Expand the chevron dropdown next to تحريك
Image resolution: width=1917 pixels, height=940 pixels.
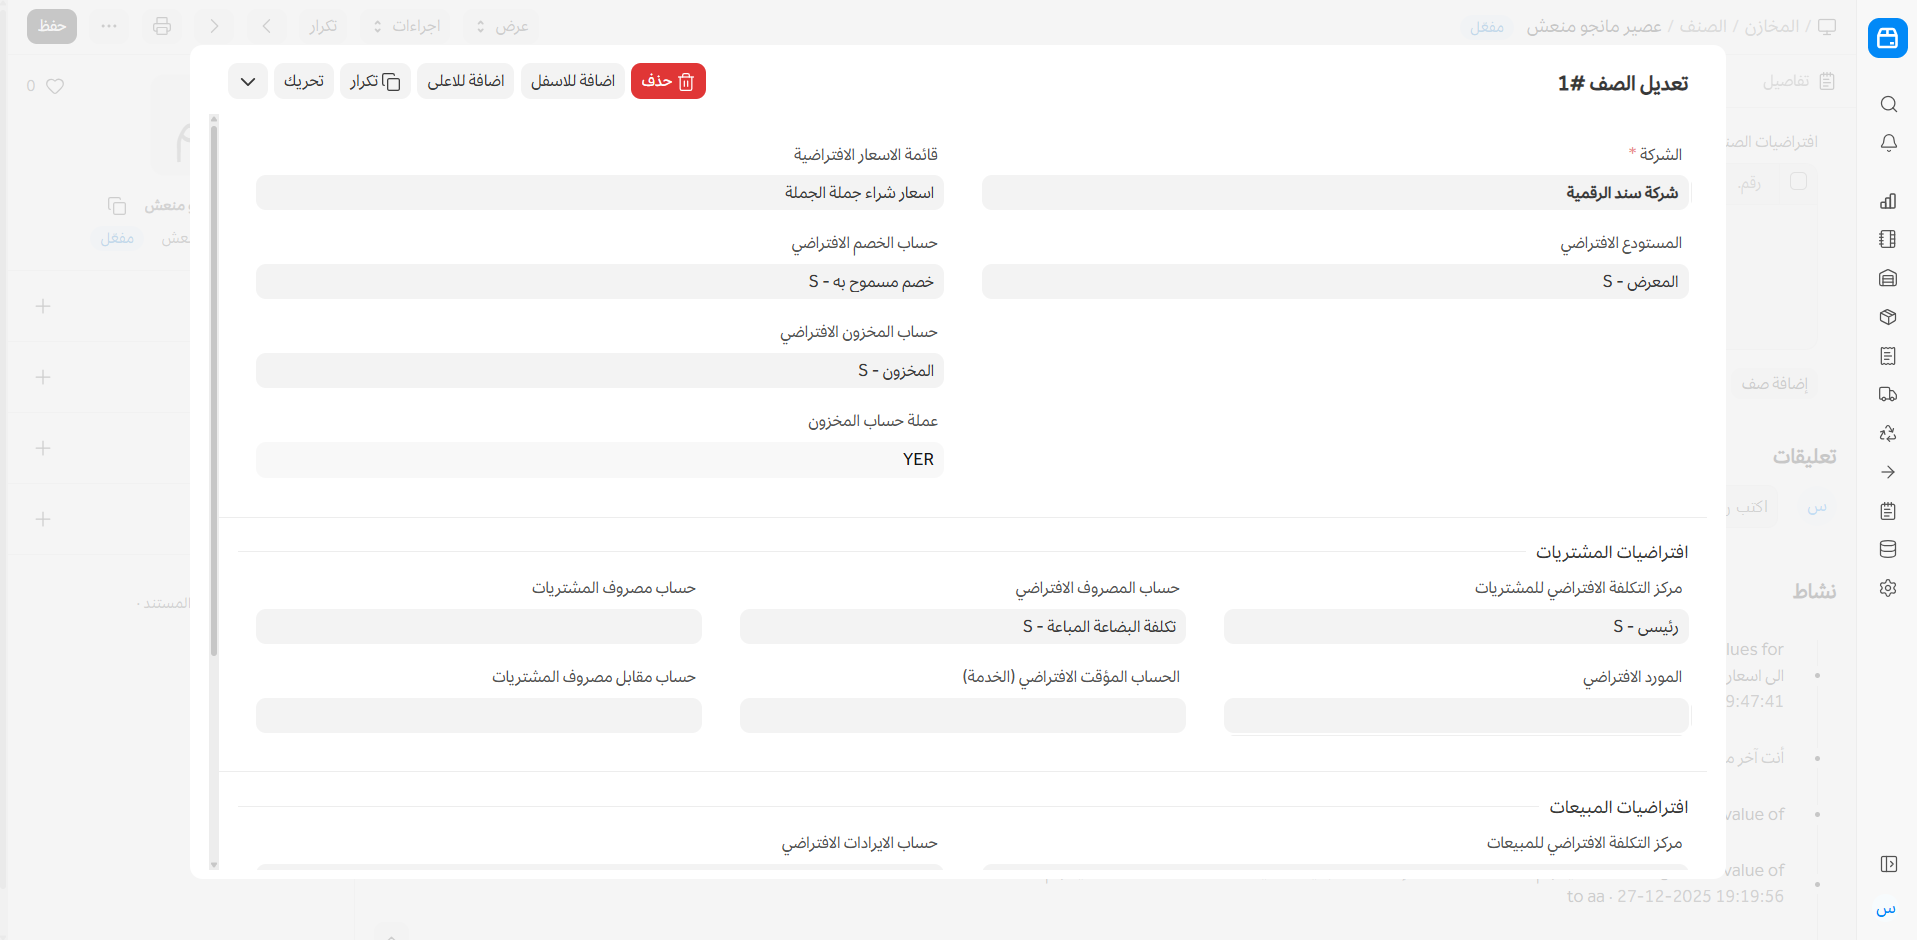pos(247,81)
